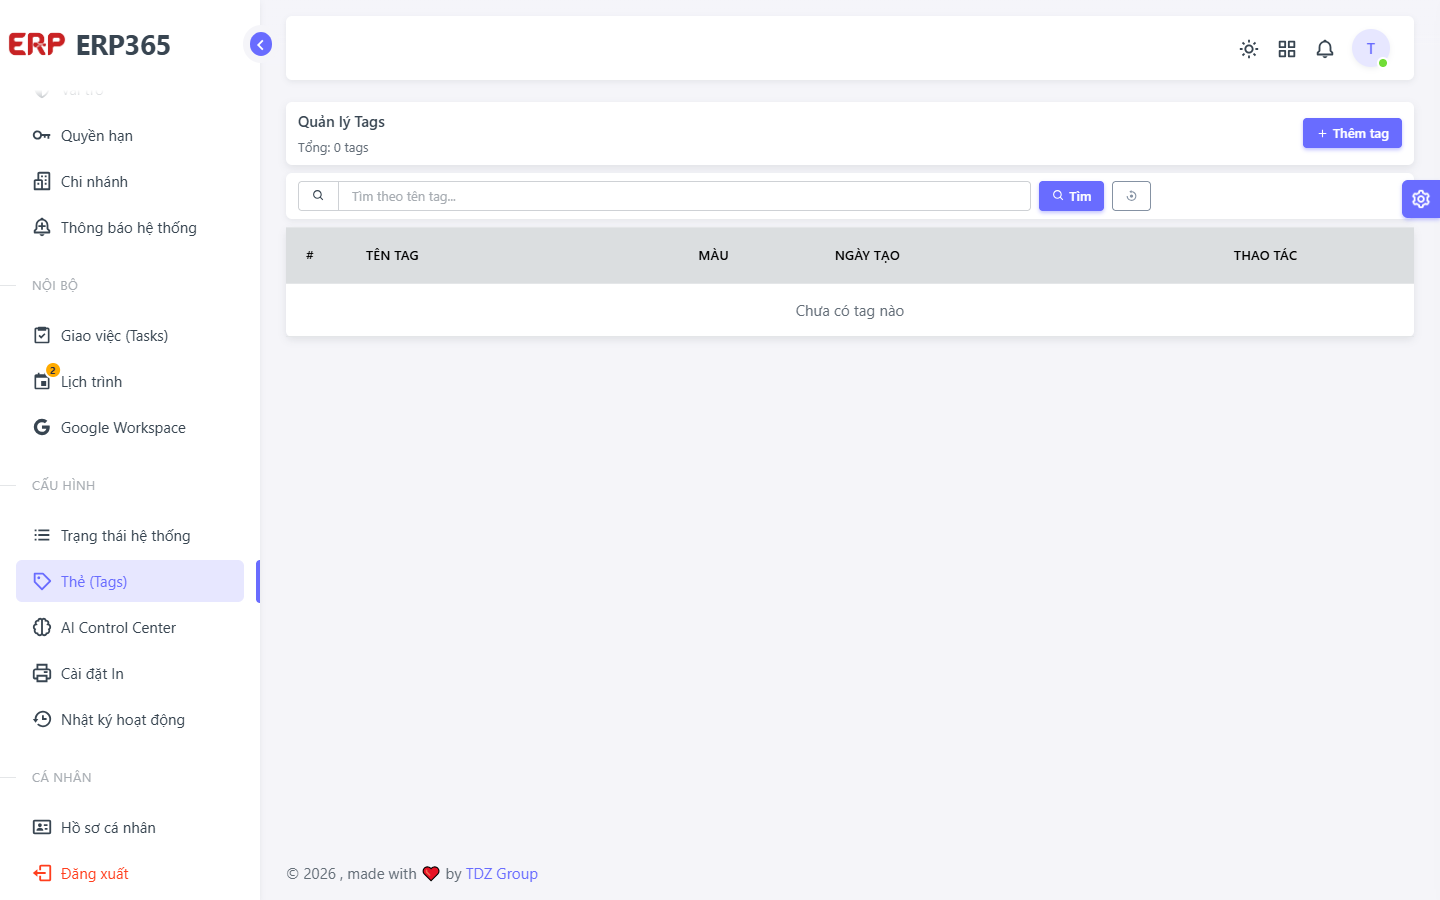Click the THAO TÁC column header
The image size is (1440, 900).
(1265, 256)
